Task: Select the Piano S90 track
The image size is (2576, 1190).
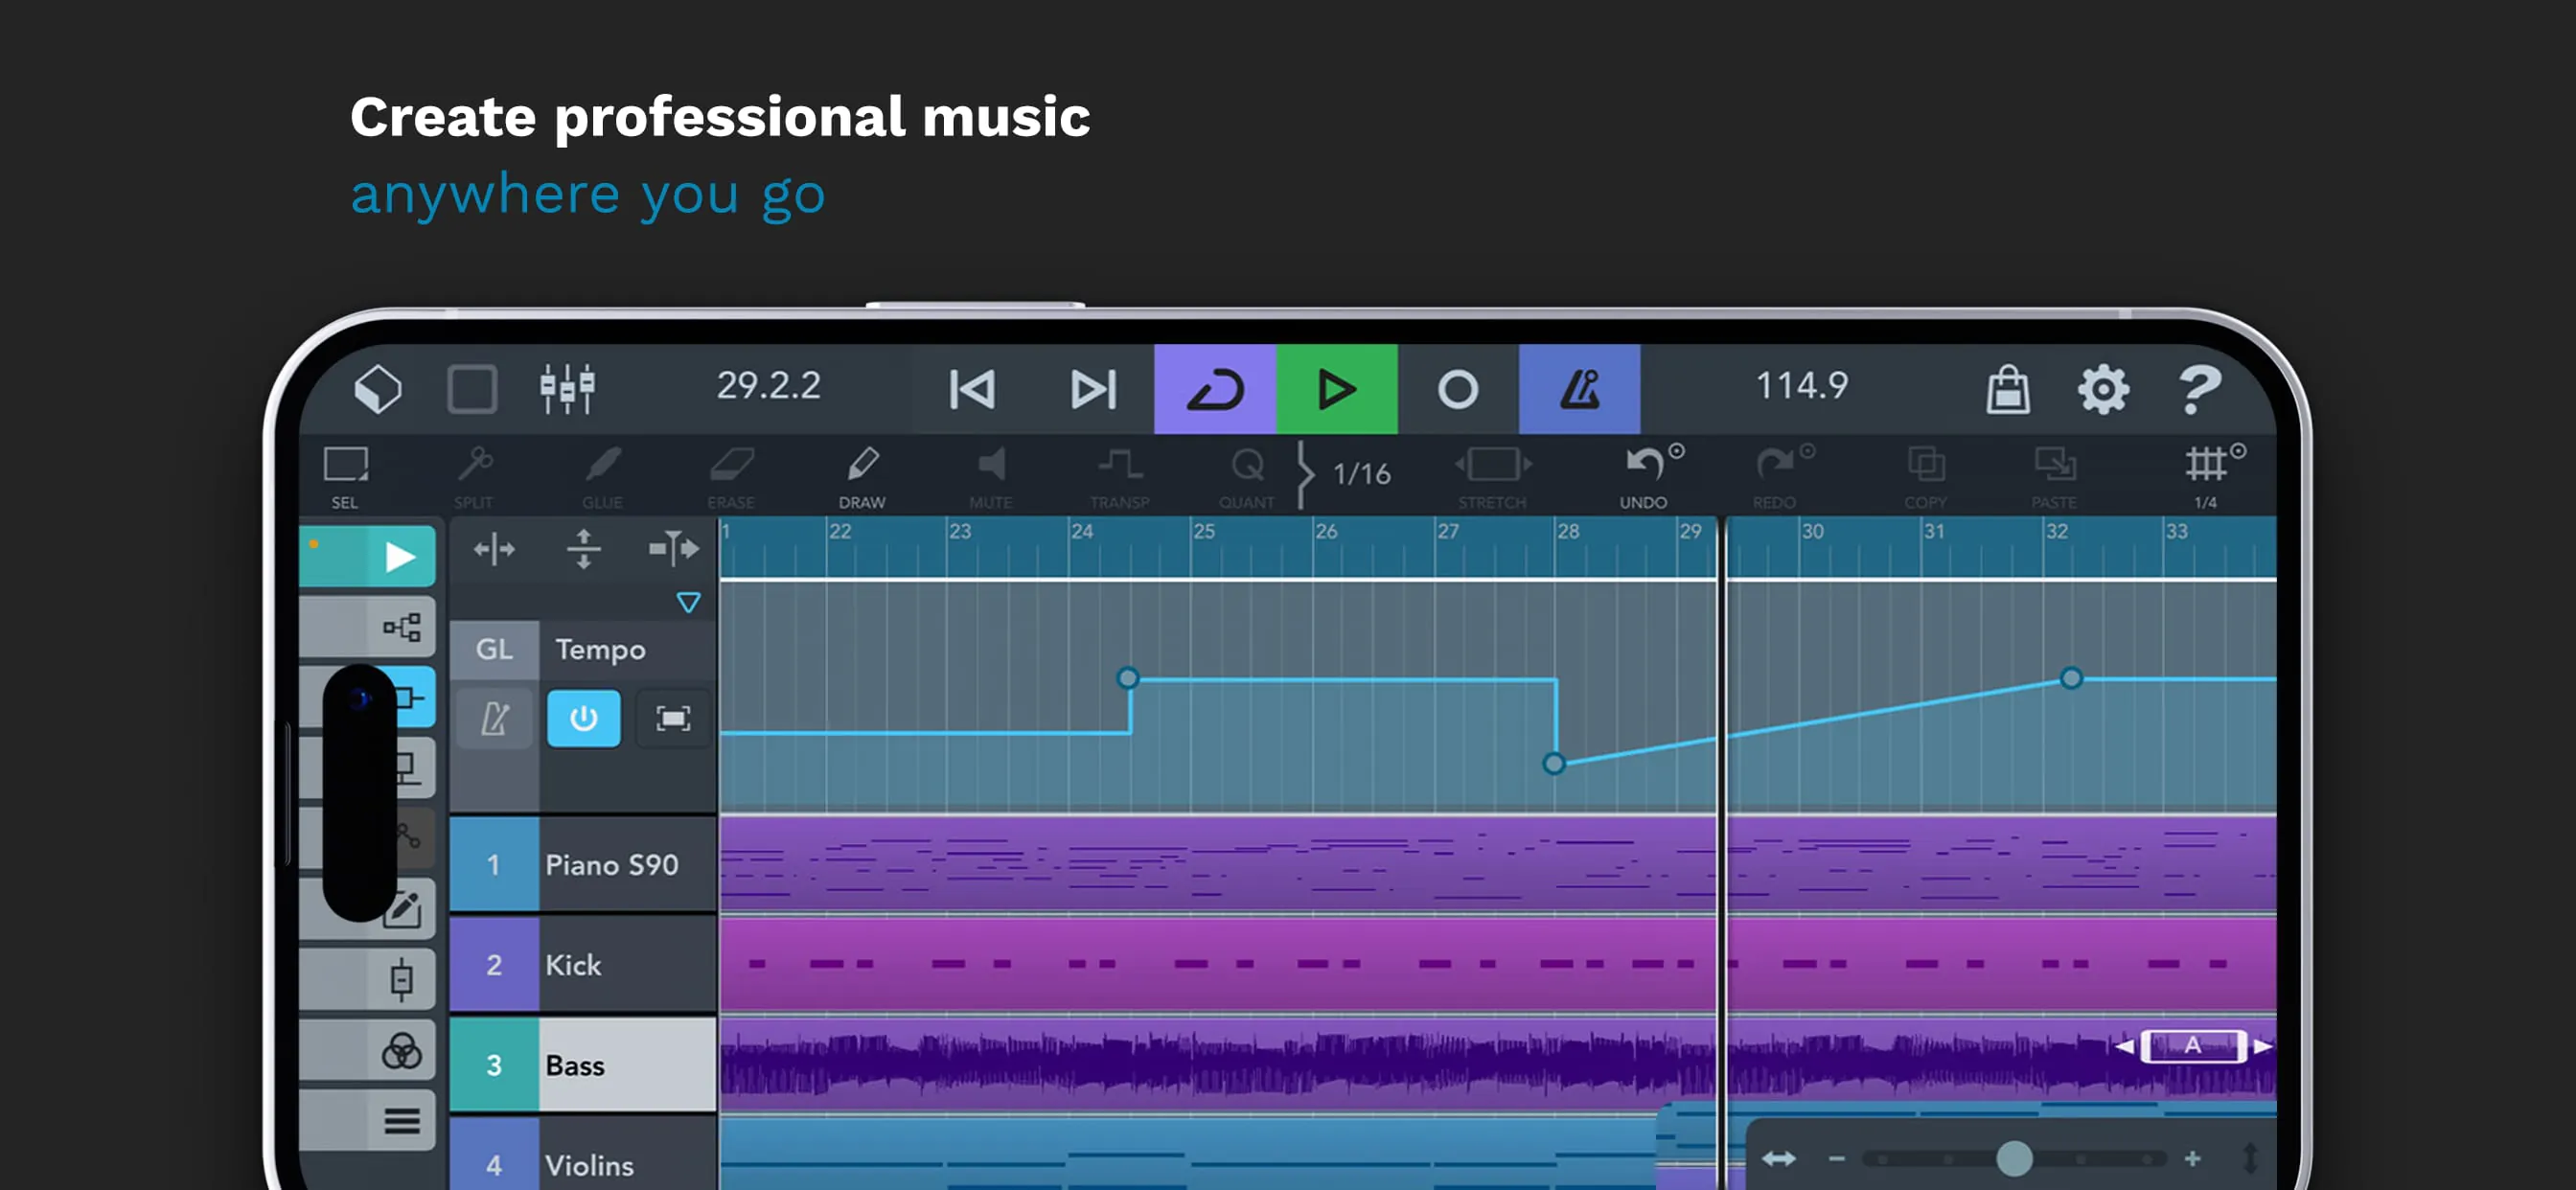Action: tap(611, 864)
